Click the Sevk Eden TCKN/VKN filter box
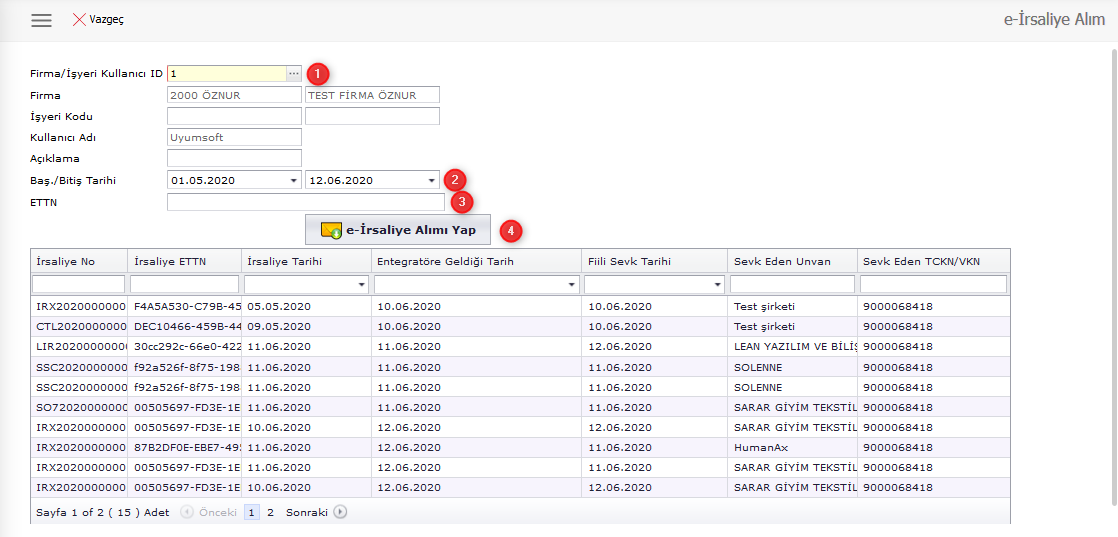 (933, 285)
